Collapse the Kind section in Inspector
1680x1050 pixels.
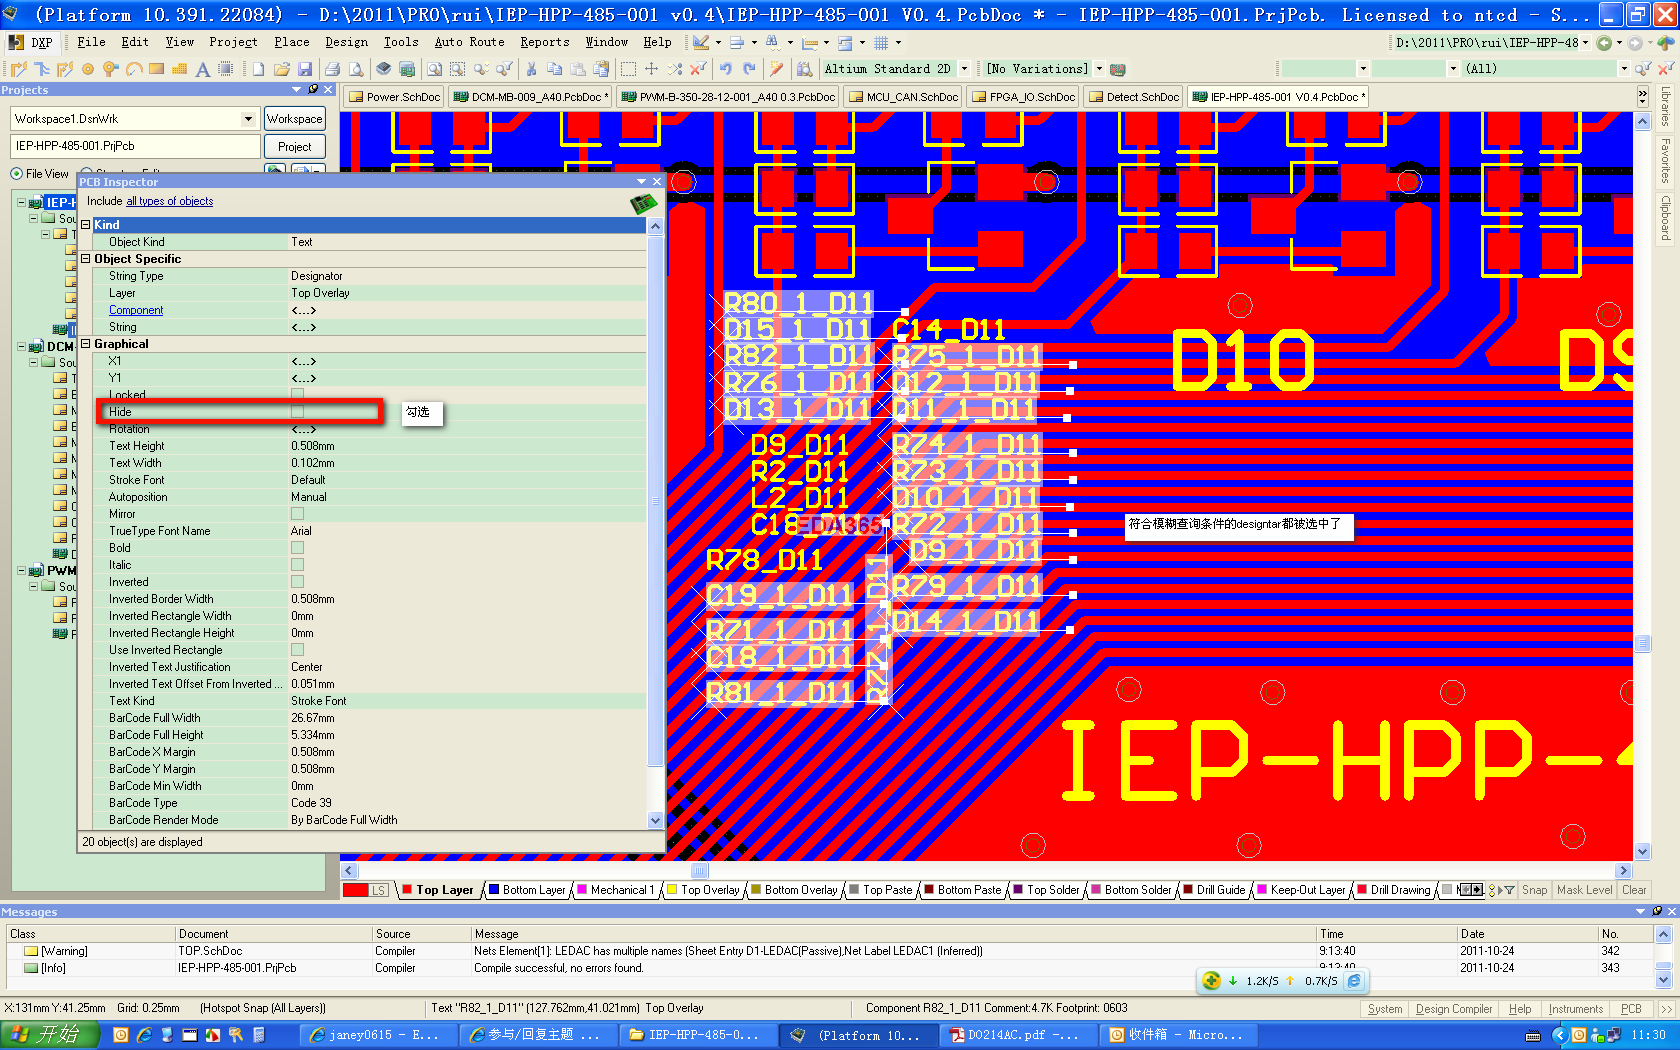(86, 225)
